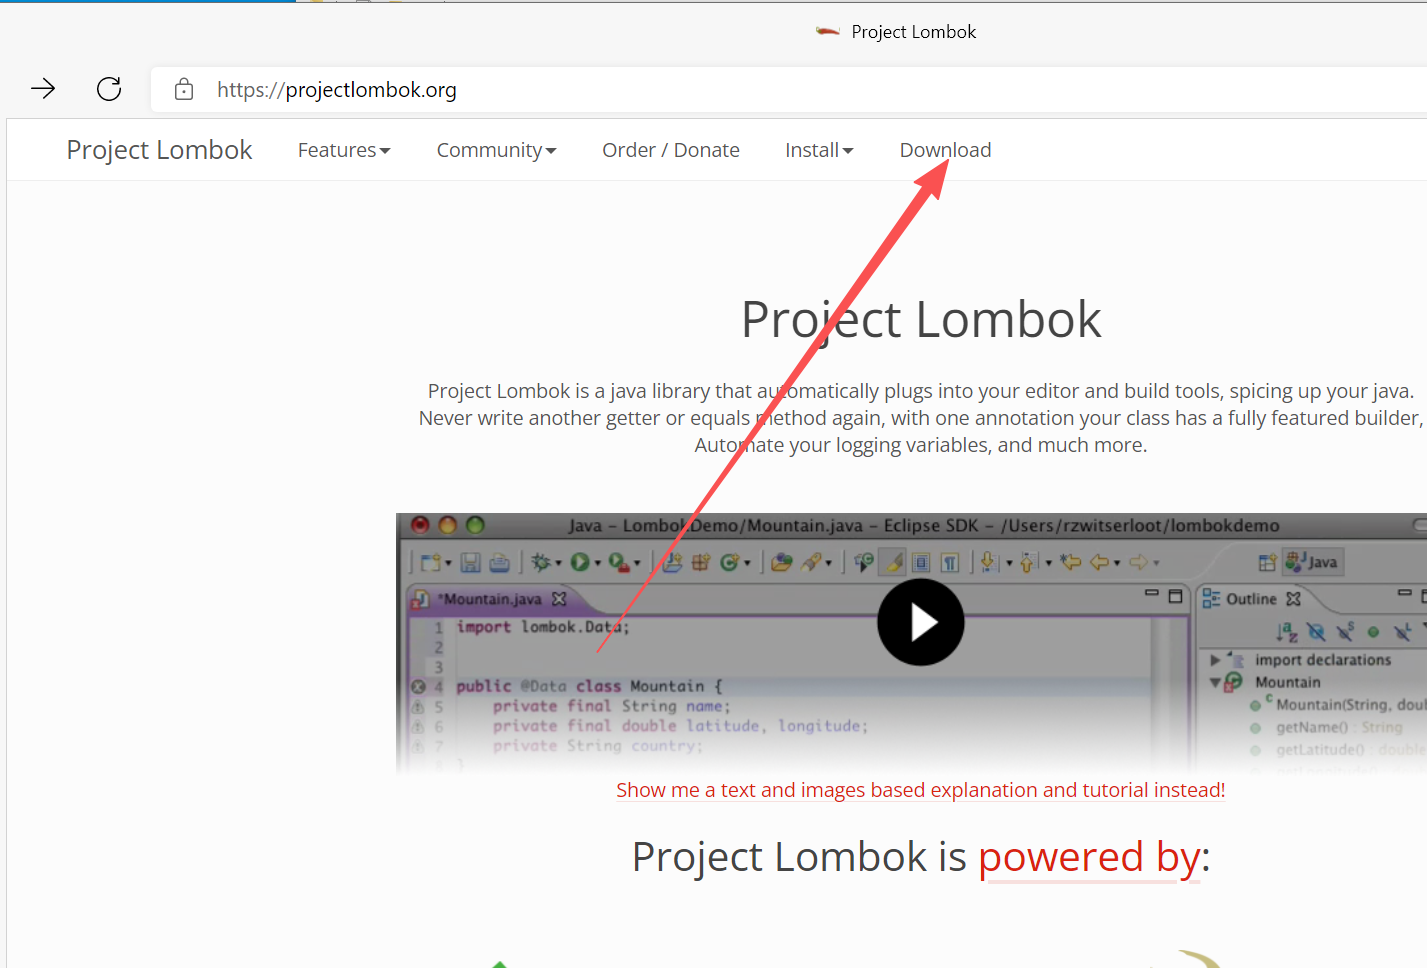1427x968 pixels.
Task: Open the Order / Donate page
Action: pyautogui.click(x=671, y=150)
